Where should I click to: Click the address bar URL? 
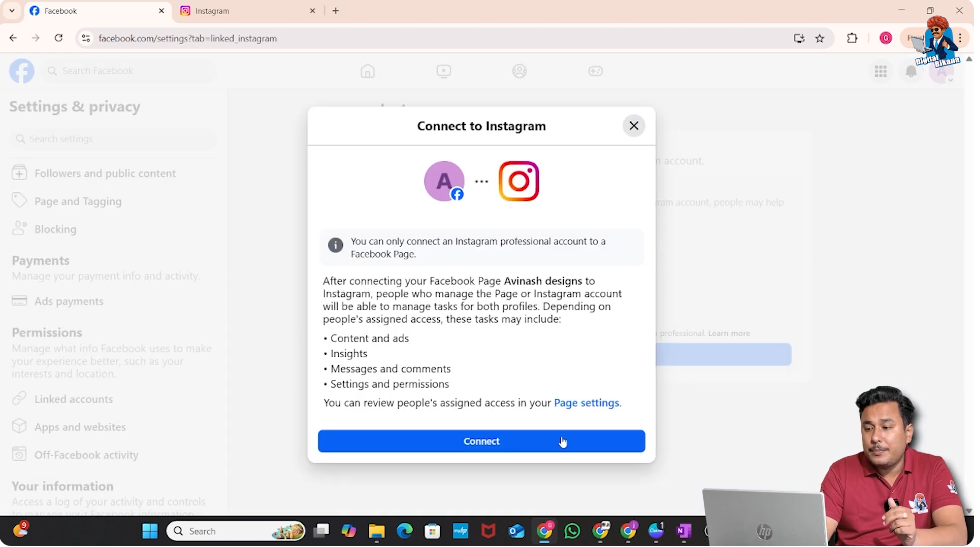188,38
